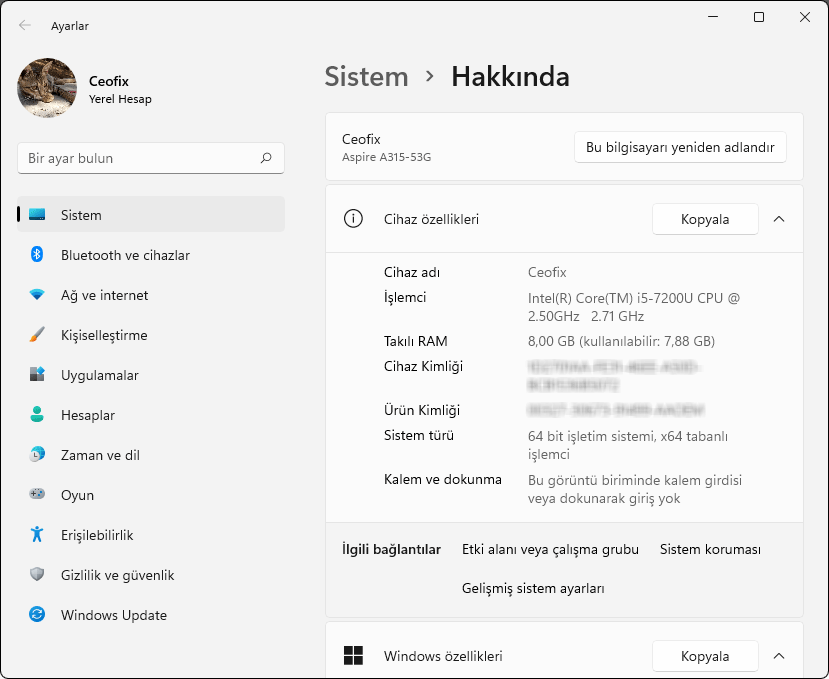Screen dimensions: 829x679
Task: Click the Wi-Fi network icon
Action: (37, 295)
